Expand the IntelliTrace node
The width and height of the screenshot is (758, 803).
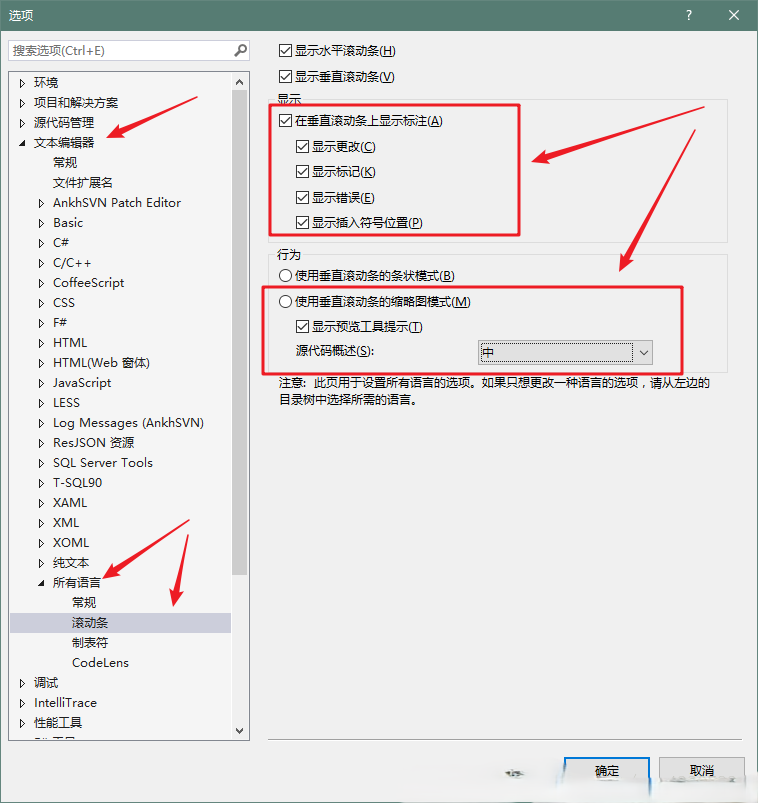pos(22,703)
